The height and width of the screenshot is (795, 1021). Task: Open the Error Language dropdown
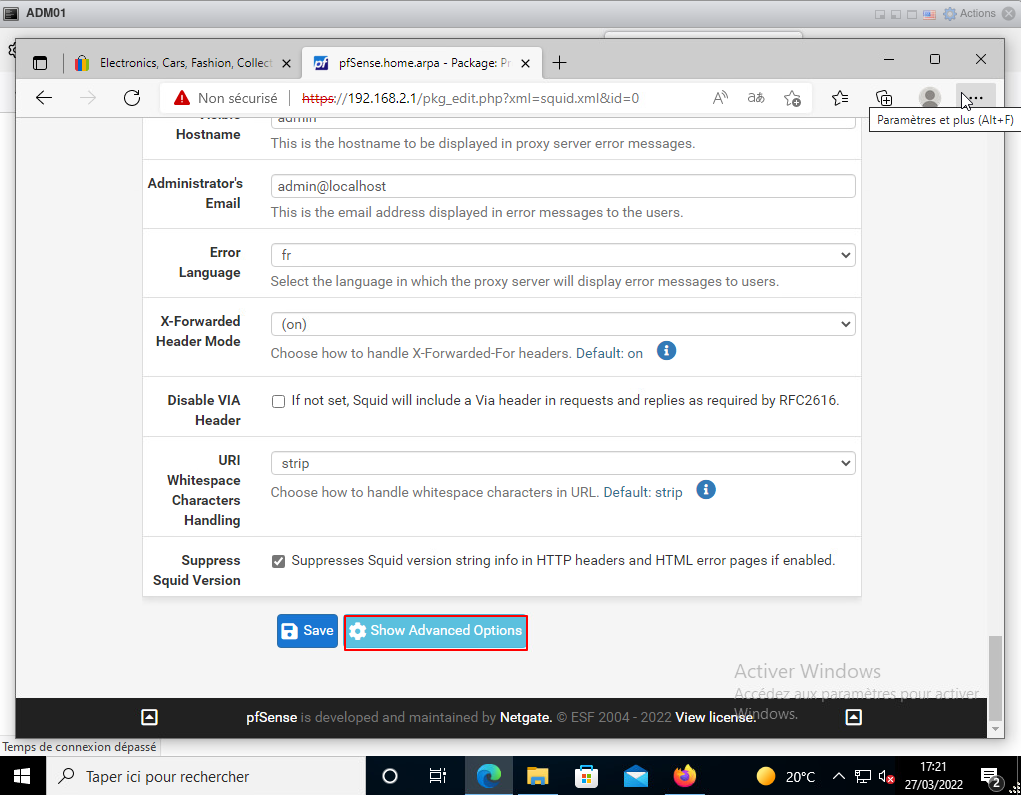pos(562,255)
